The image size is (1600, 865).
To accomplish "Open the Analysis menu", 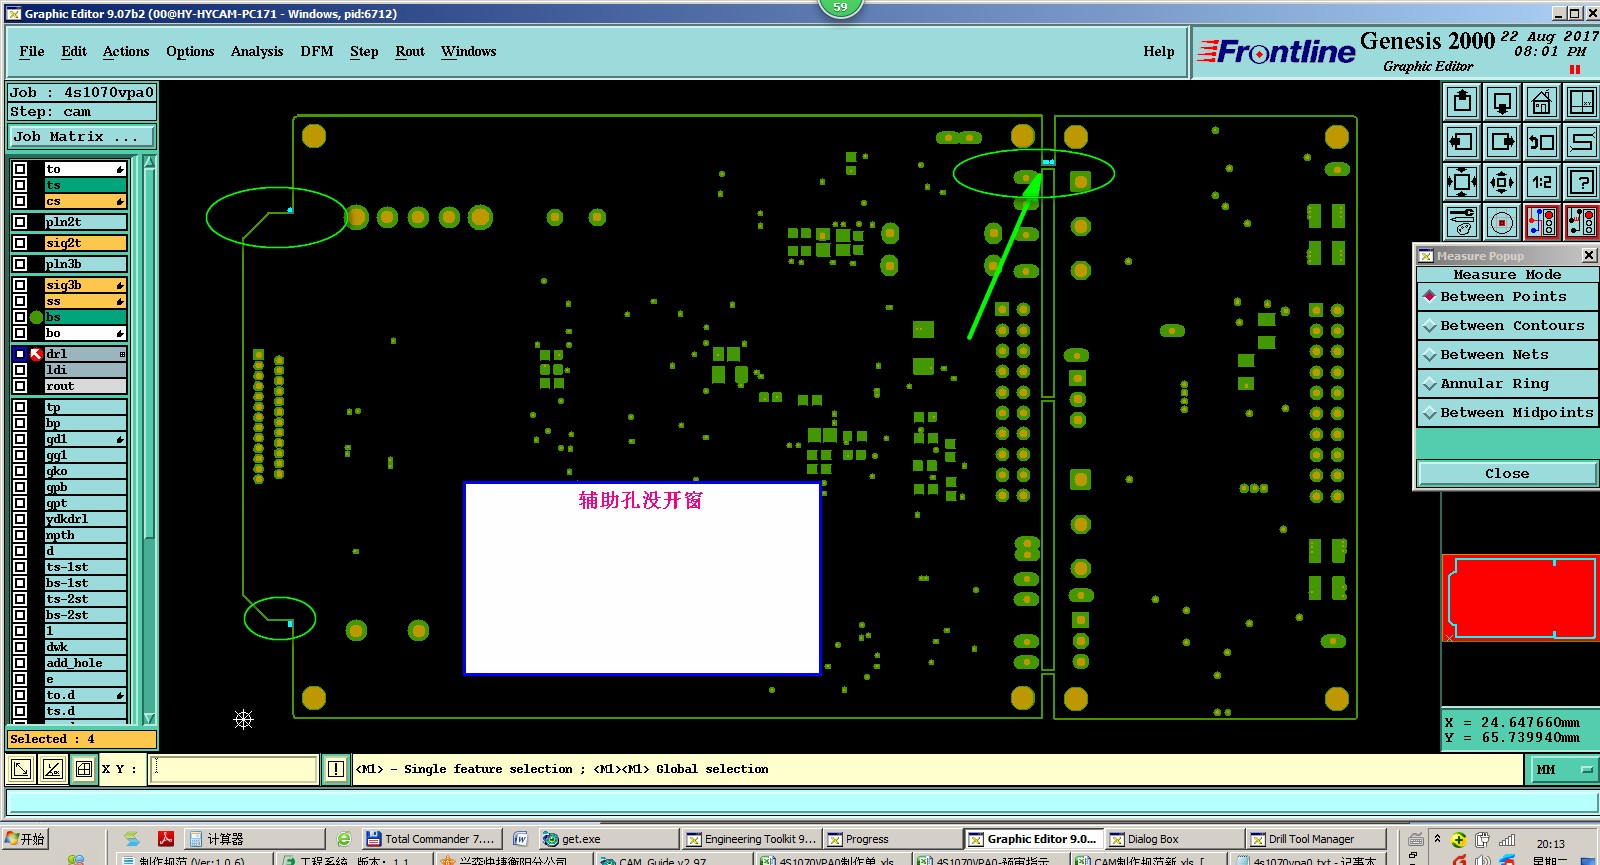I will [257, 52].
